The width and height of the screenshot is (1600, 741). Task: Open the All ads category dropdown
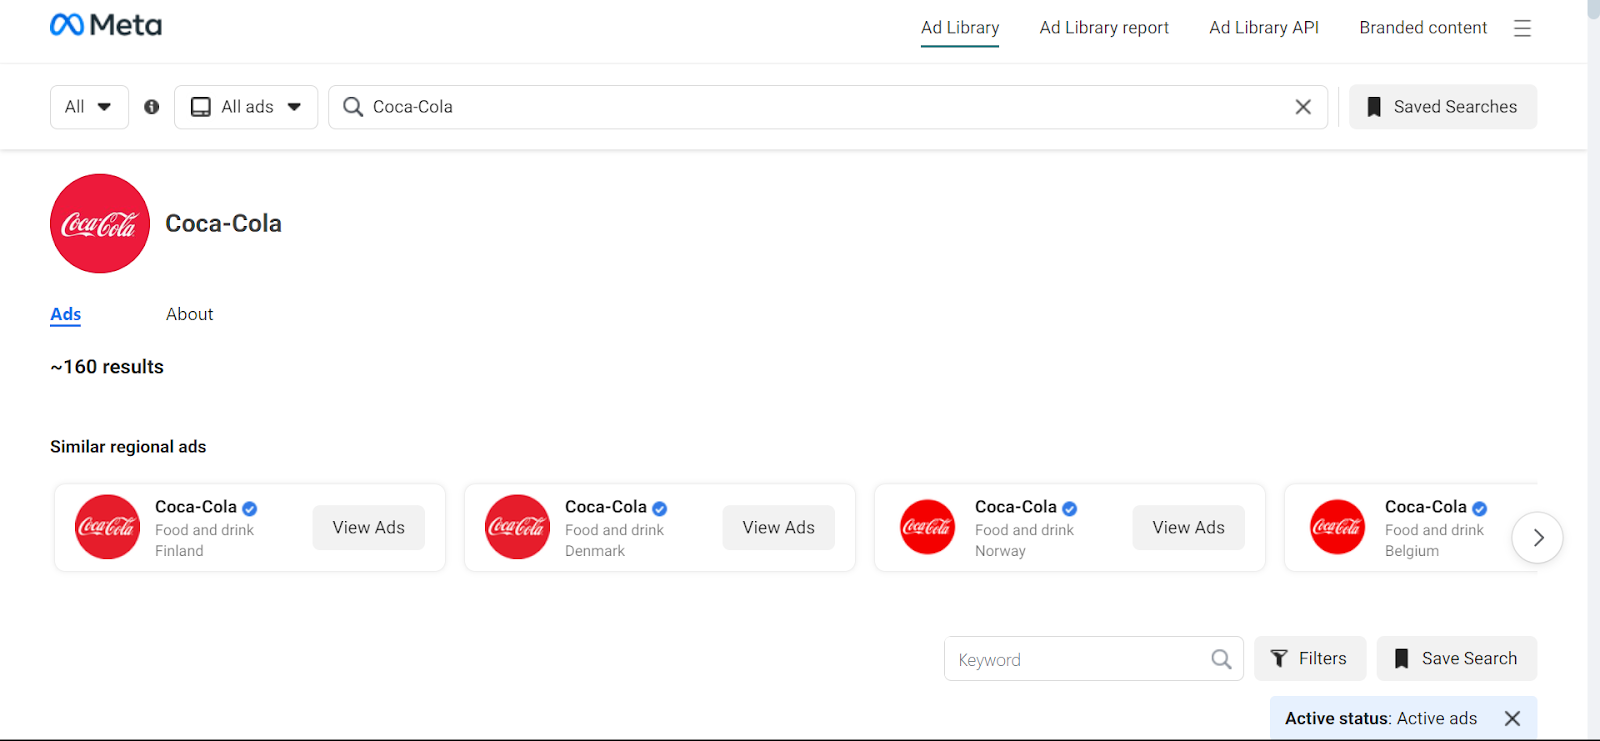(246, 107)
